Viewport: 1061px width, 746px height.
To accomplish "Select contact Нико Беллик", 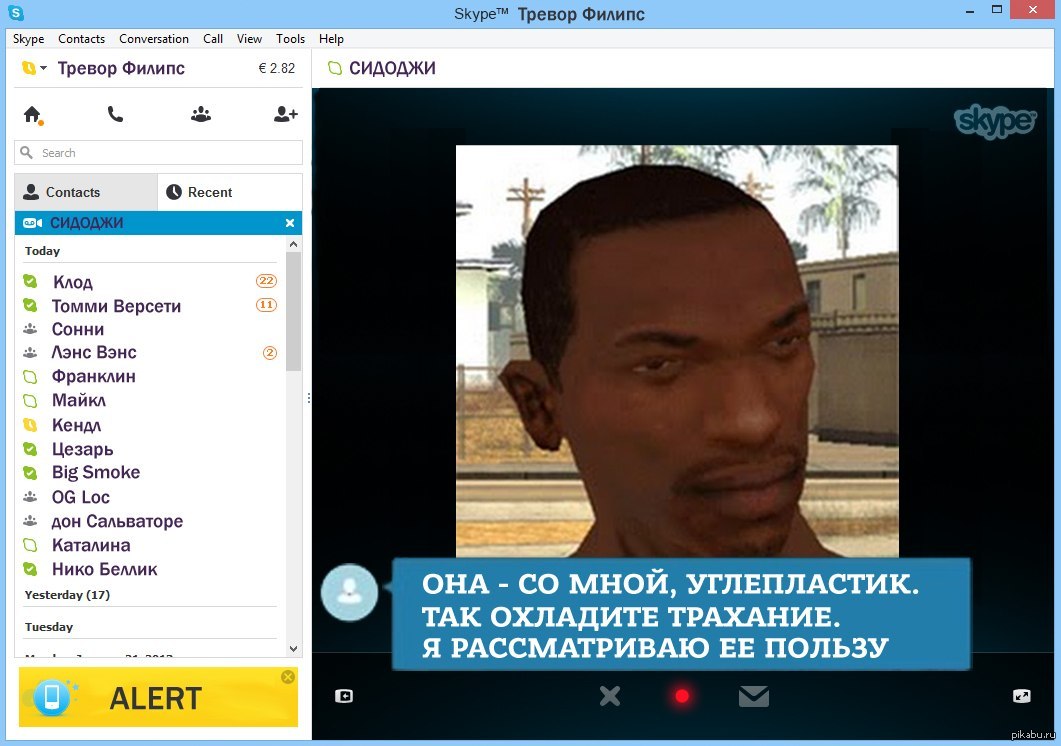I will point(104,569).
